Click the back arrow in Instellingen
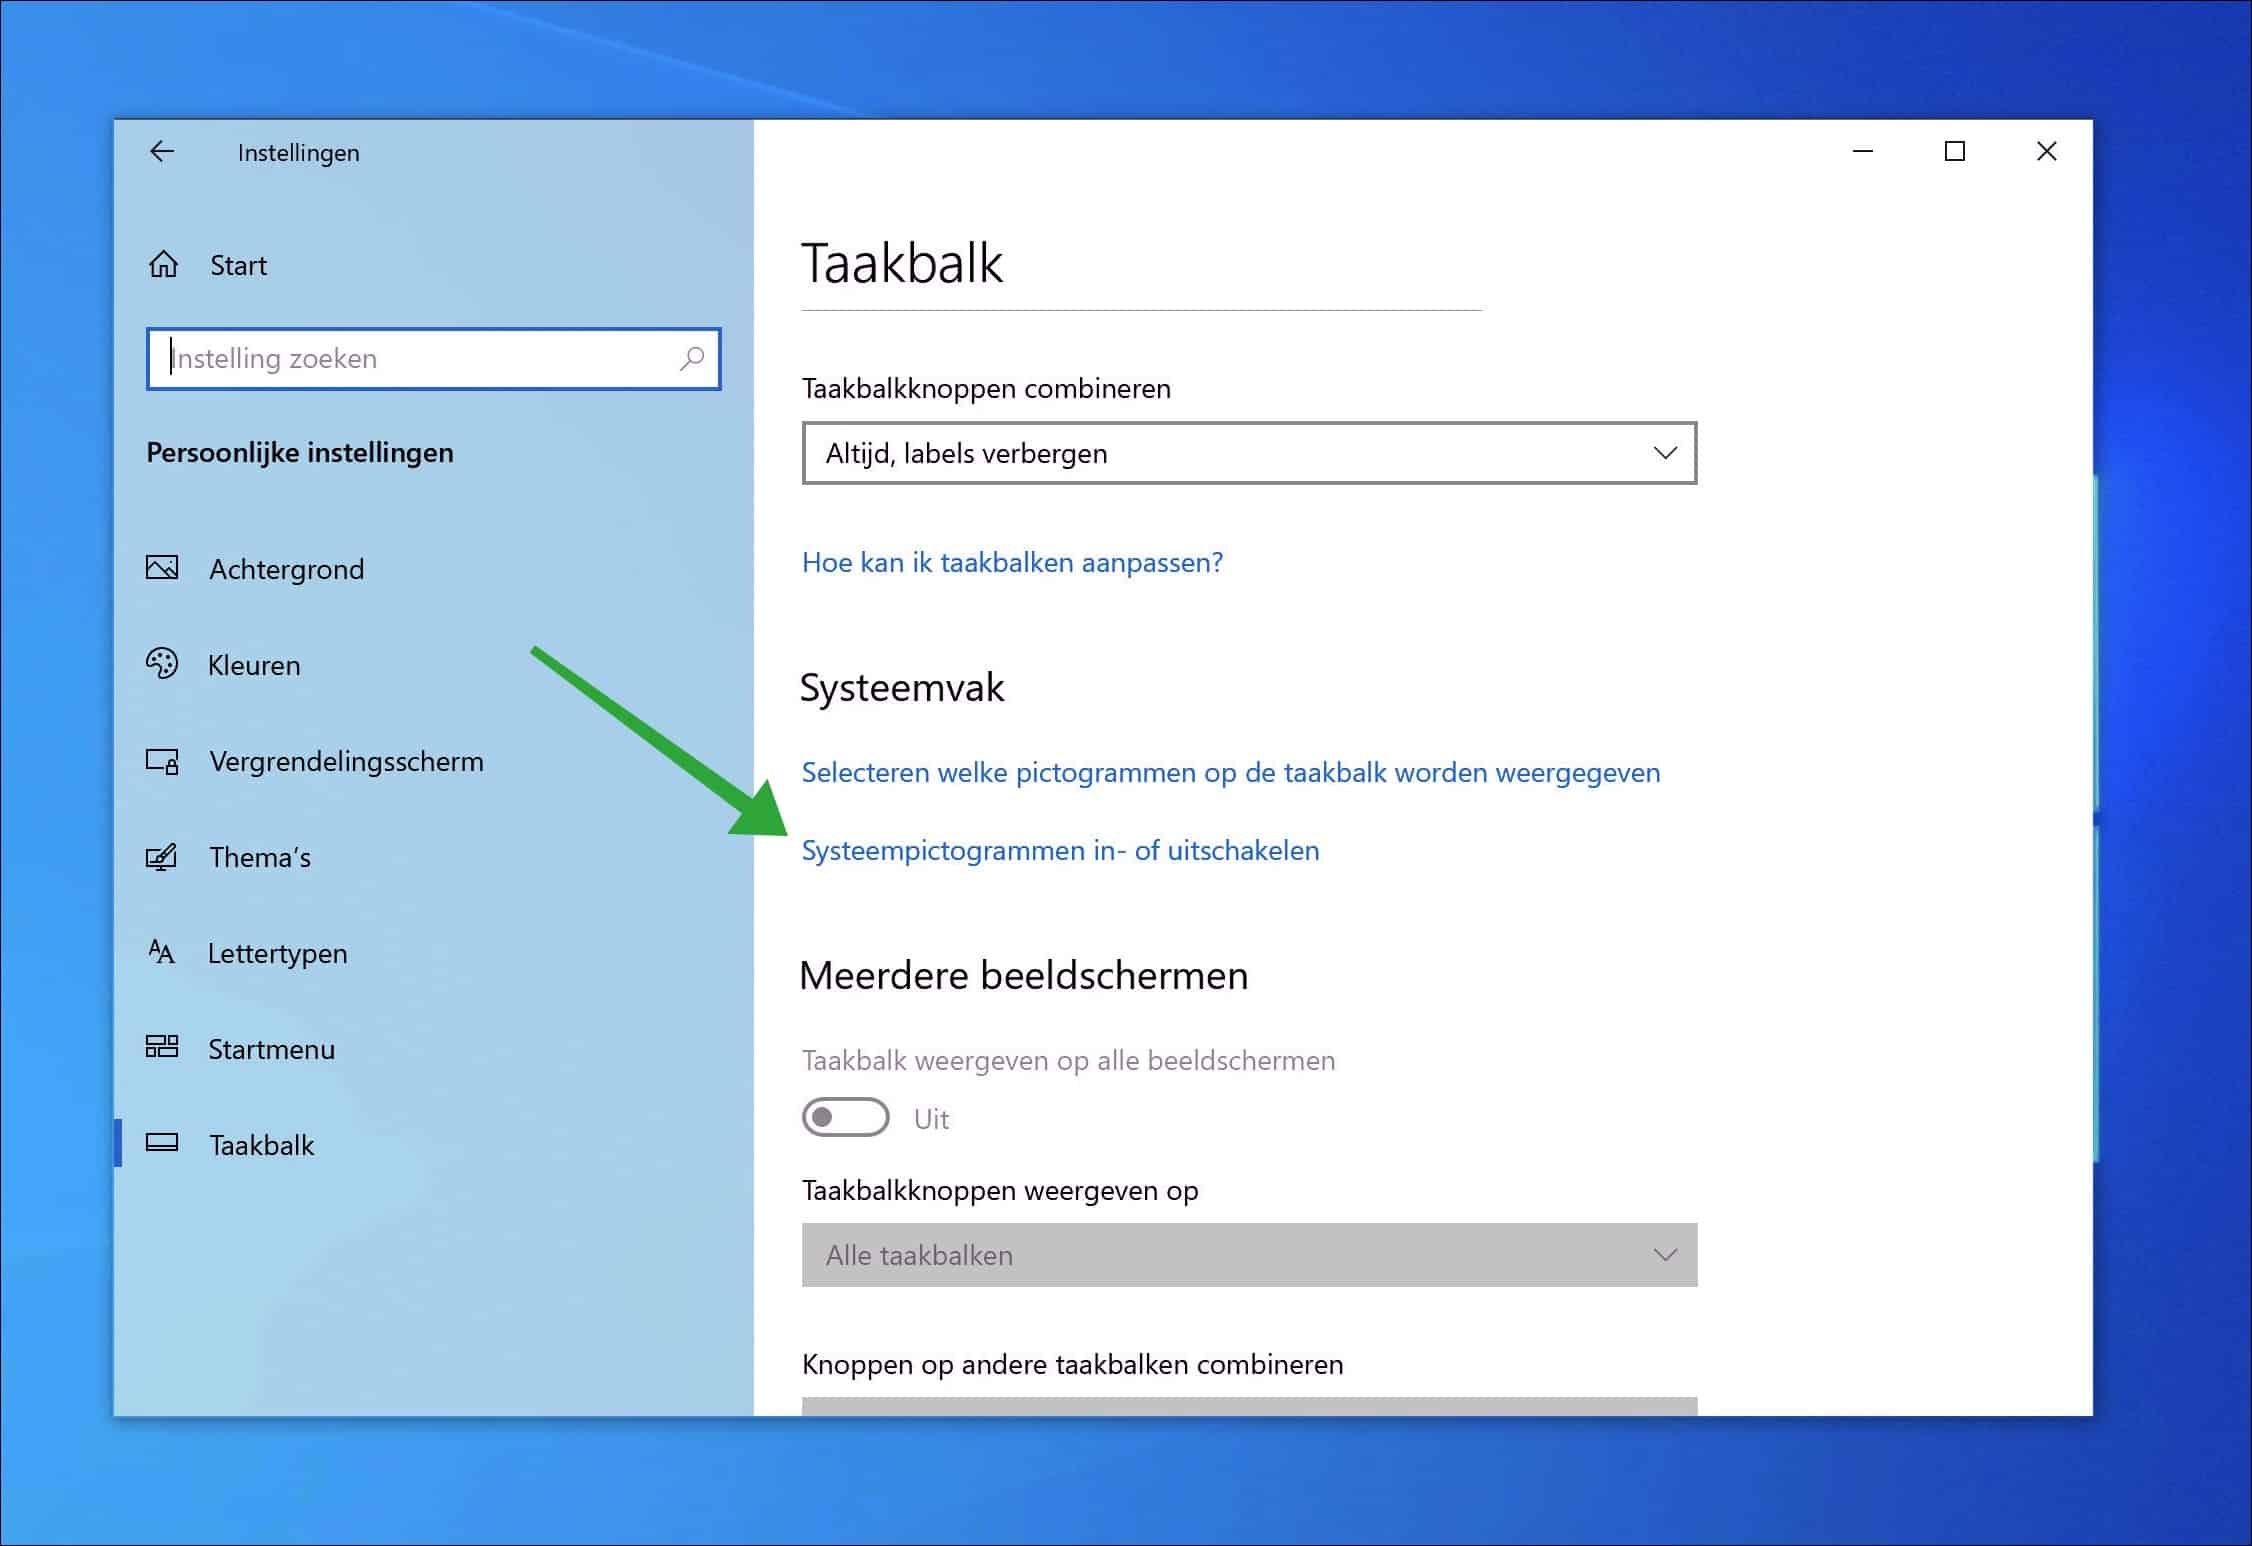The width and height of the screenshot is (2252, 1546). [162, 151]
